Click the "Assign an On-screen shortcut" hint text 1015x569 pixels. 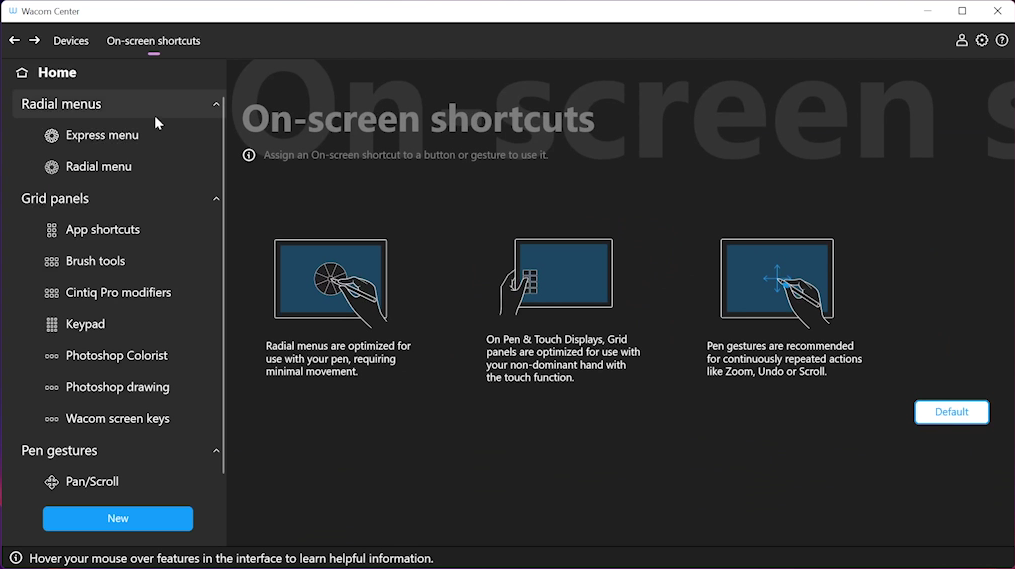click(406, 155)
